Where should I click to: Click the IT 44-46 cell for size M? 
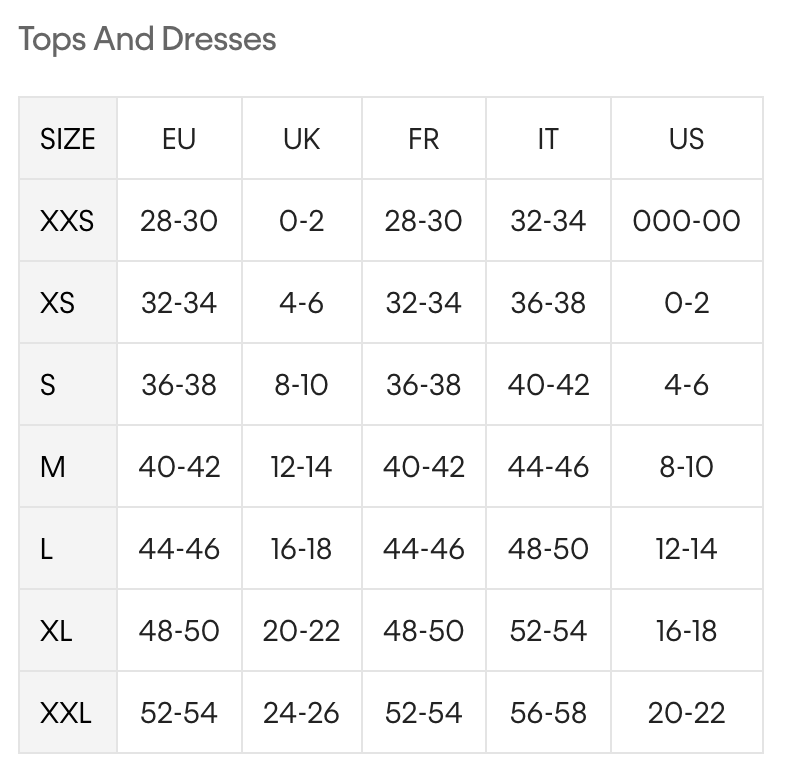click(x=547, y=467)
